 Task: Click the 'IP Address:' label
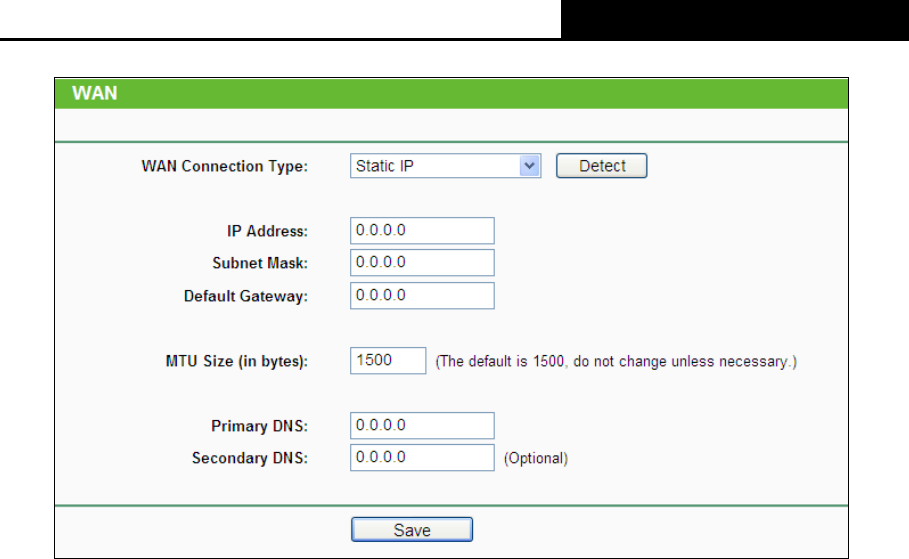point(267,231)
